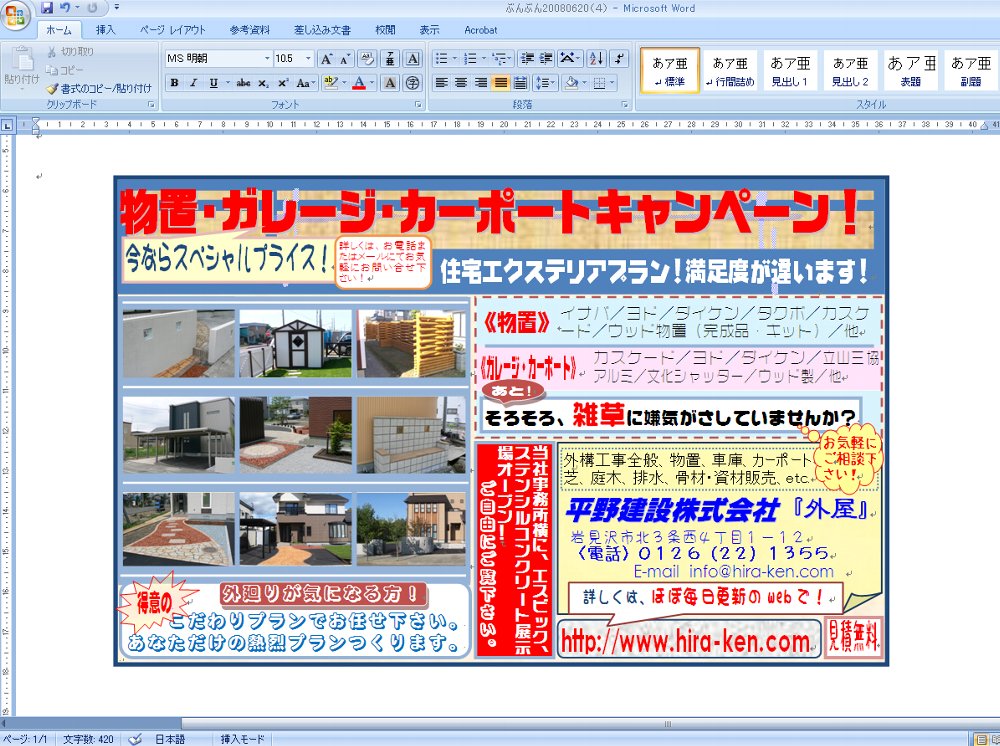The height and width of the screenshot is (746, 1000).
Task: Apply distributed text alignment
Action: tap(520, 83)
